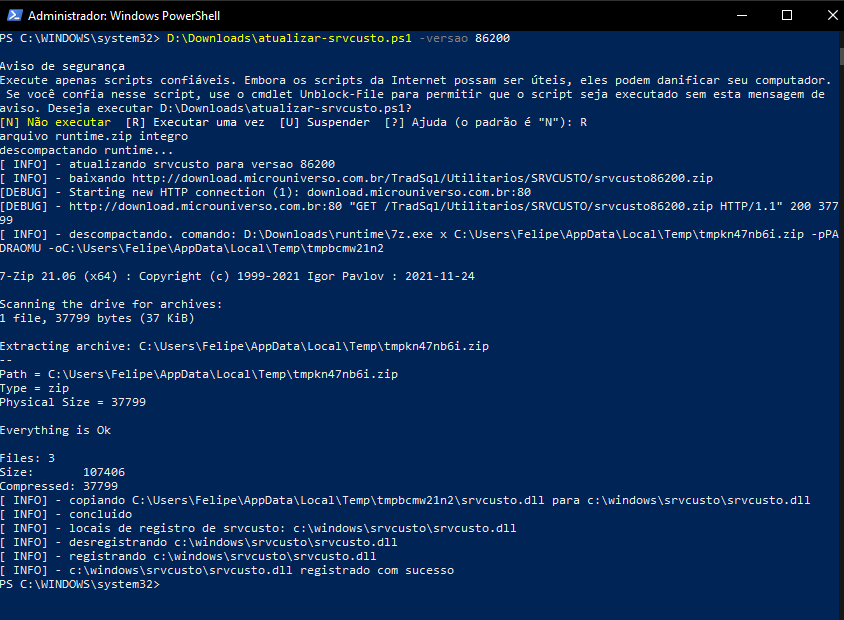This screenshot has height=620, width=844.
Task: Click the '-versao' parameter in command
Action: coord(444,38)
